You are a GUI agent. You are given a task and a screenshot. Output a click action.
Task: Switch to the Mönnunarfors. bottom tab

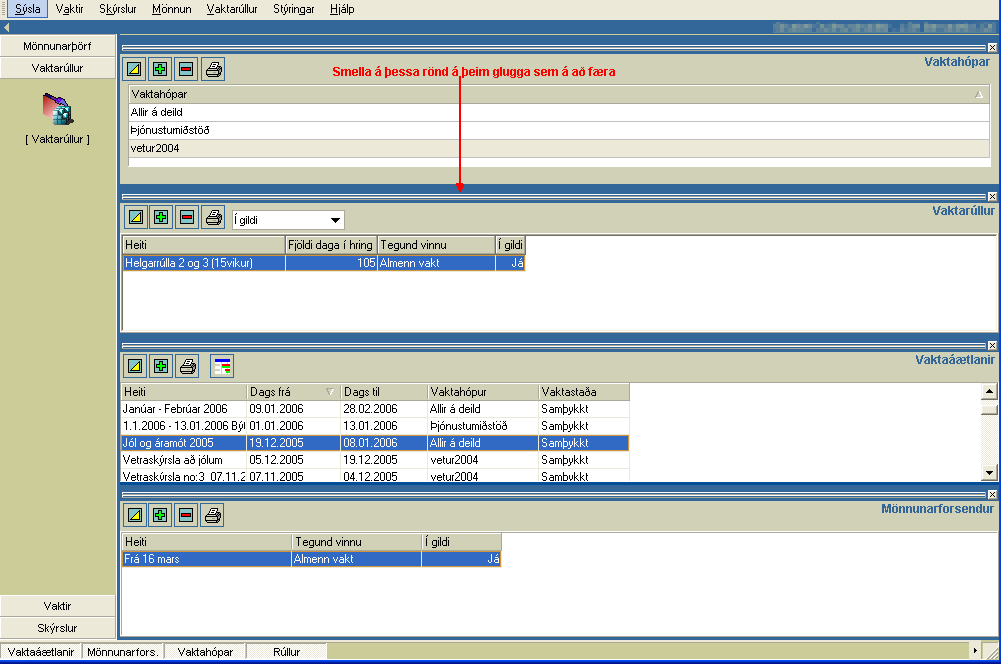point(123,651)
